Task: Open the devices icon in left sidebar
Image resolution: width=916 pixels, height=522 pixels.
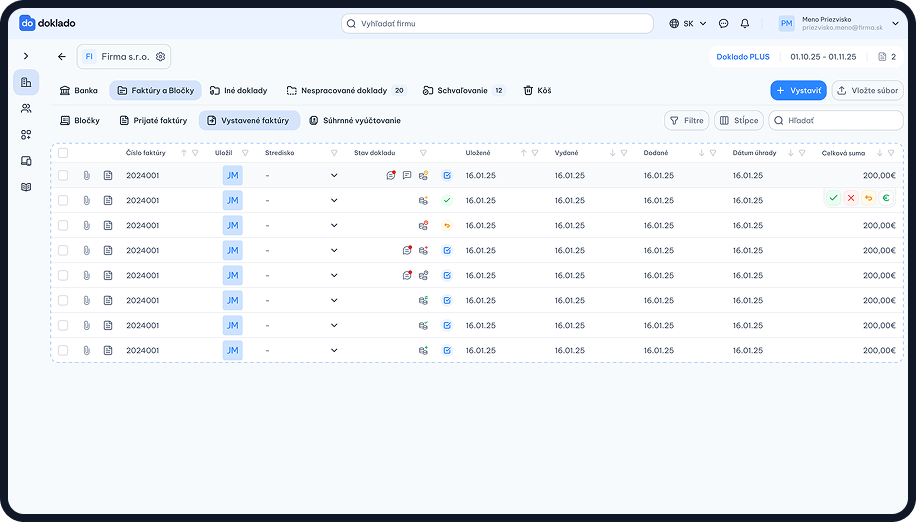Action: click(x=26, y=161)
